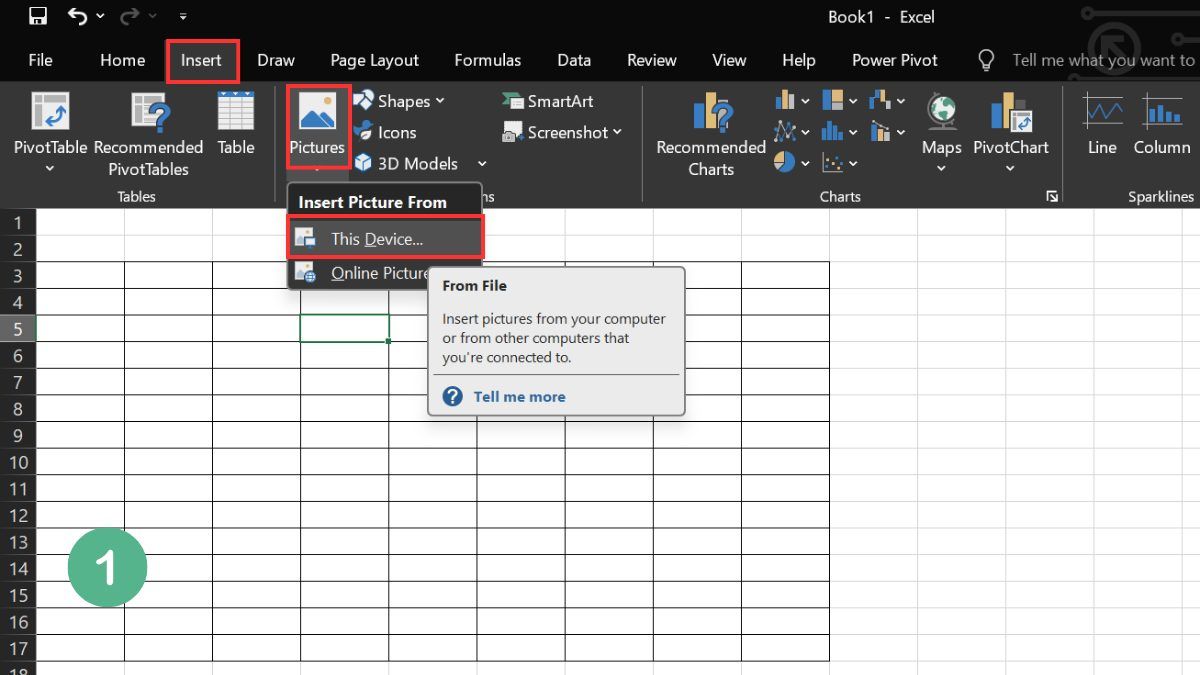Expand the PivotTable dropdown chevron
Viewport: 1200px width, 675px height.
point(49,168)
